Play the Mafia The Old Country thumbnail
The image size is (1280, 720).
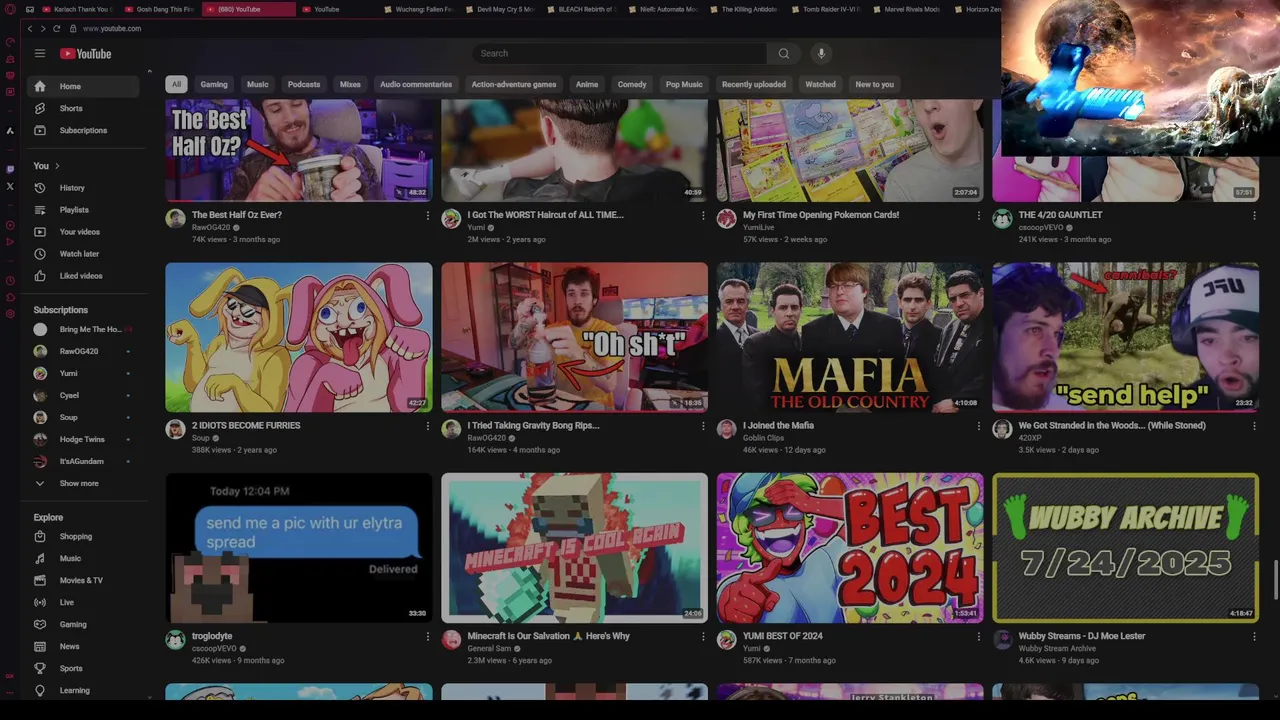click(x=850, y=337)
